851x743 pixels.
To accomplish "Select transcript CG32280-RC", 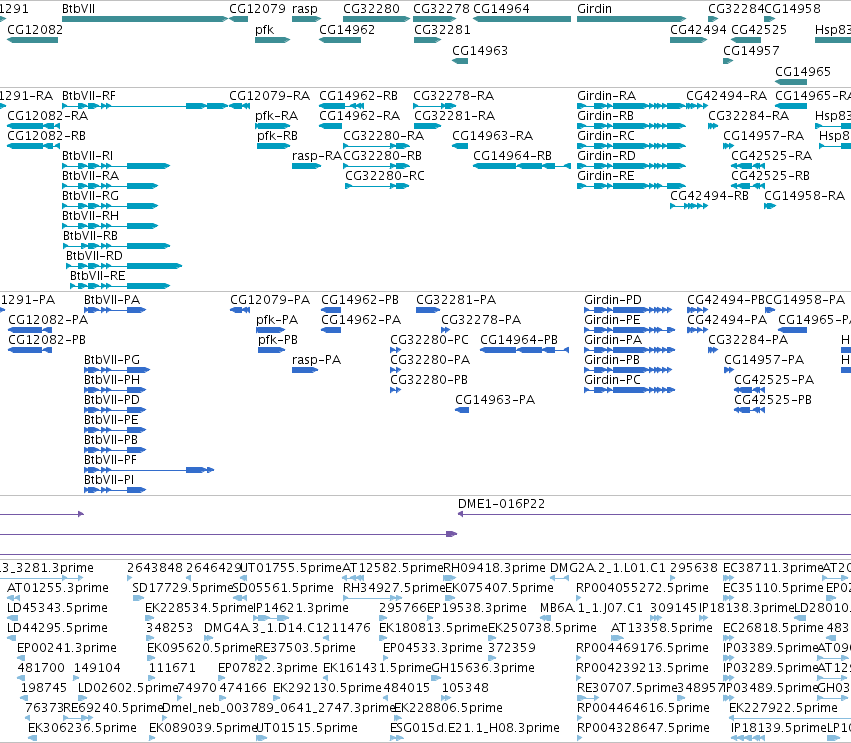I will pyautogui.click(x=385, y=176).
